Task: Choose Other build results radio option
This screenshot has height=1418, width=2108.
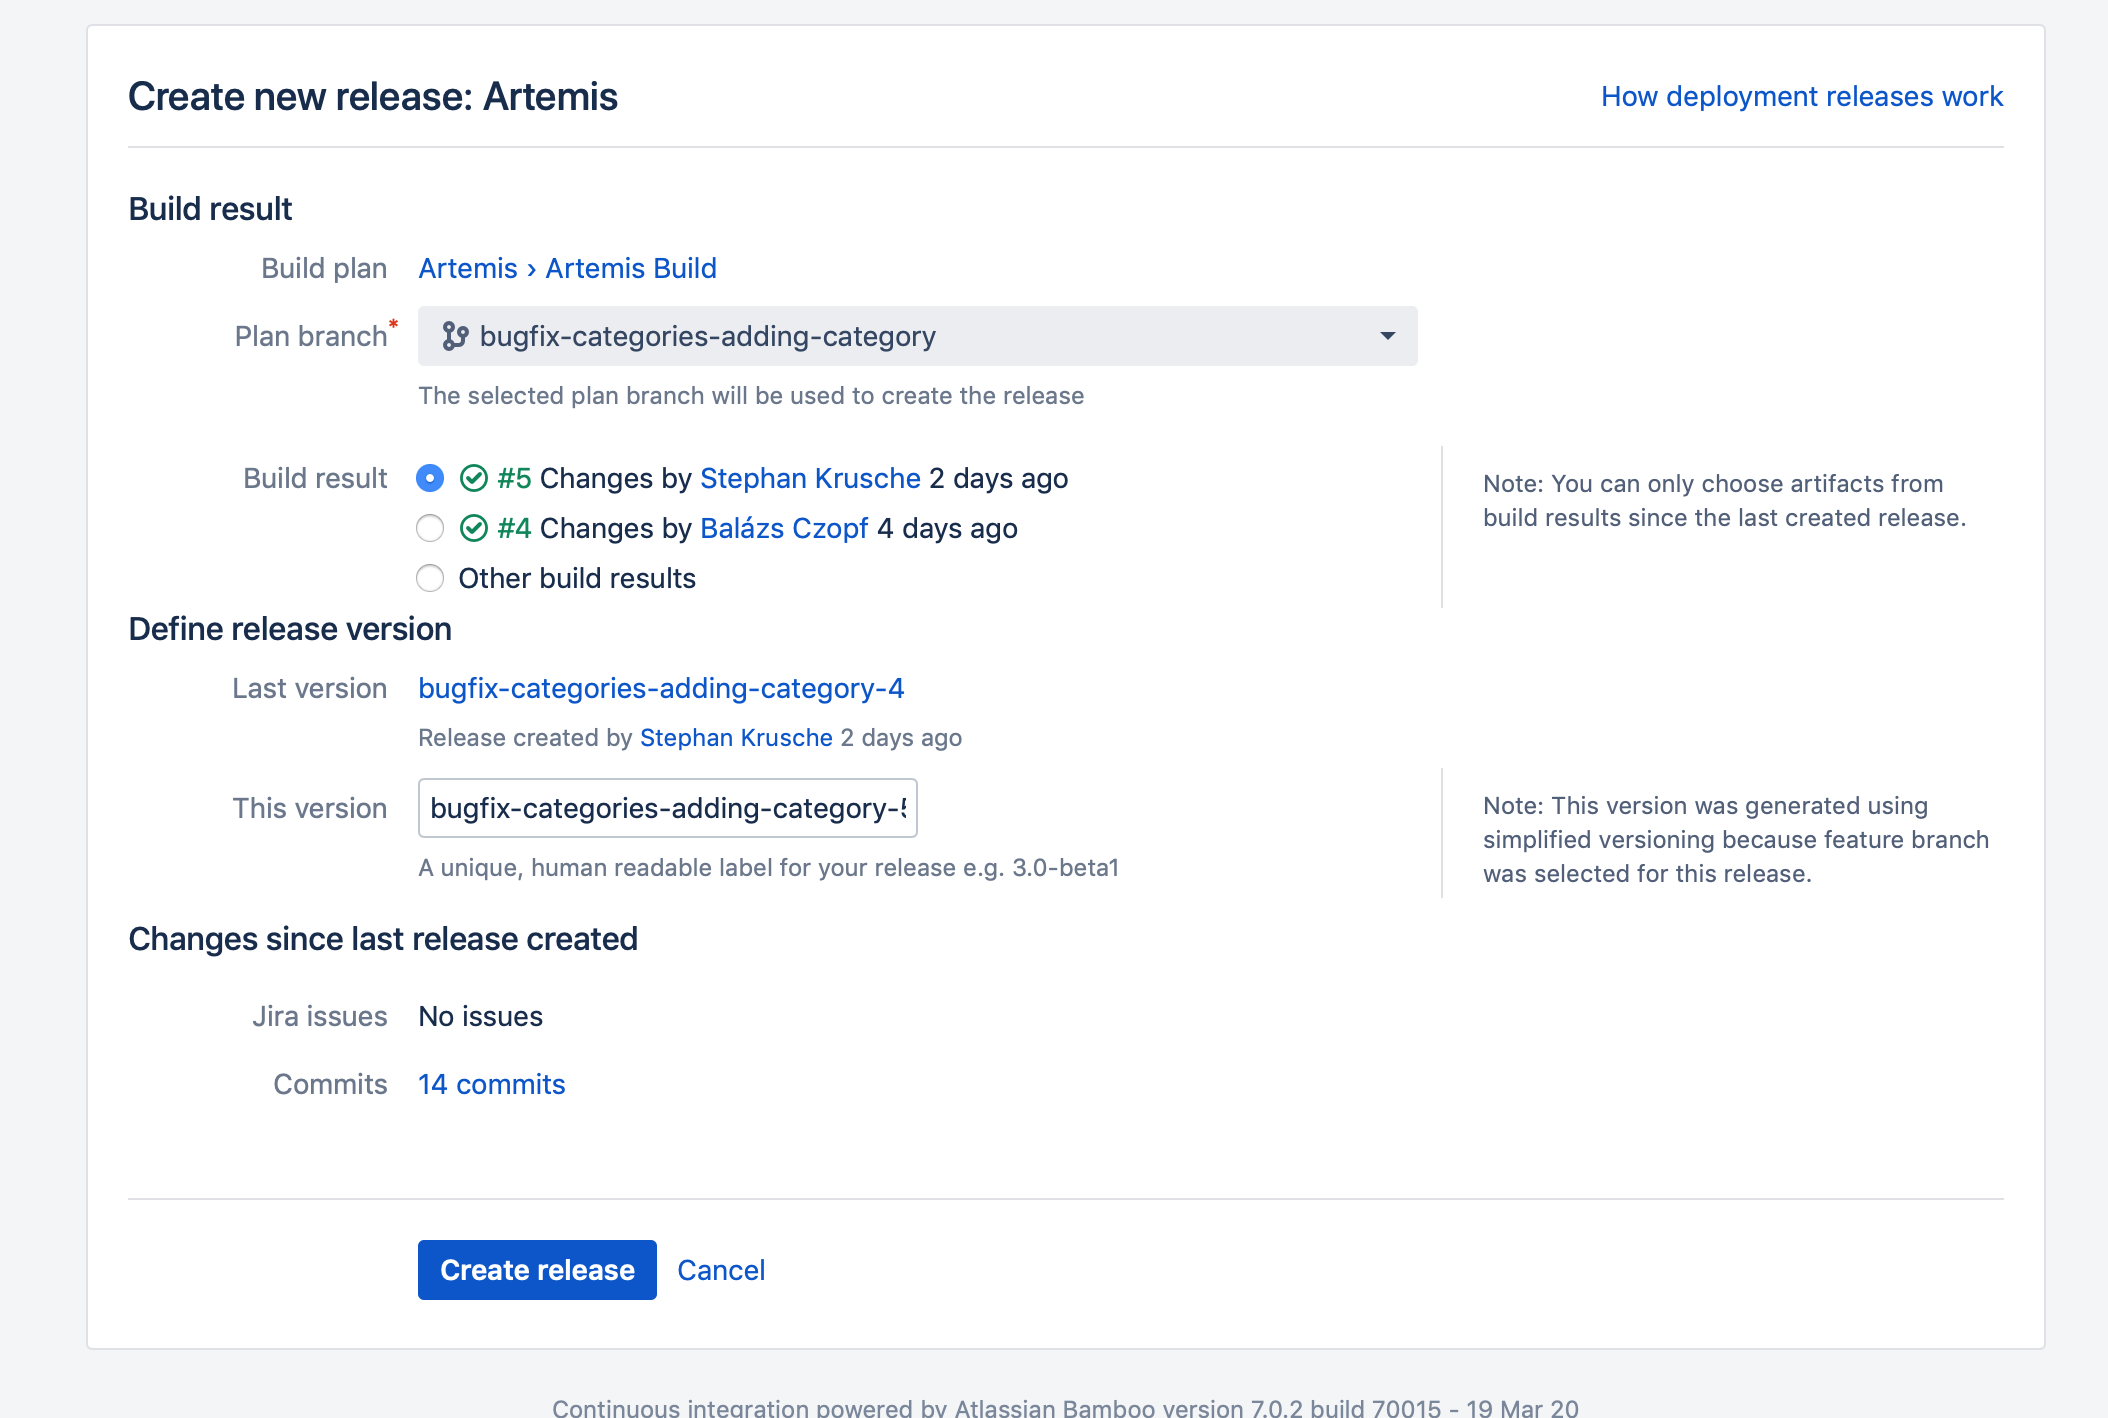Action: point(430,578)
